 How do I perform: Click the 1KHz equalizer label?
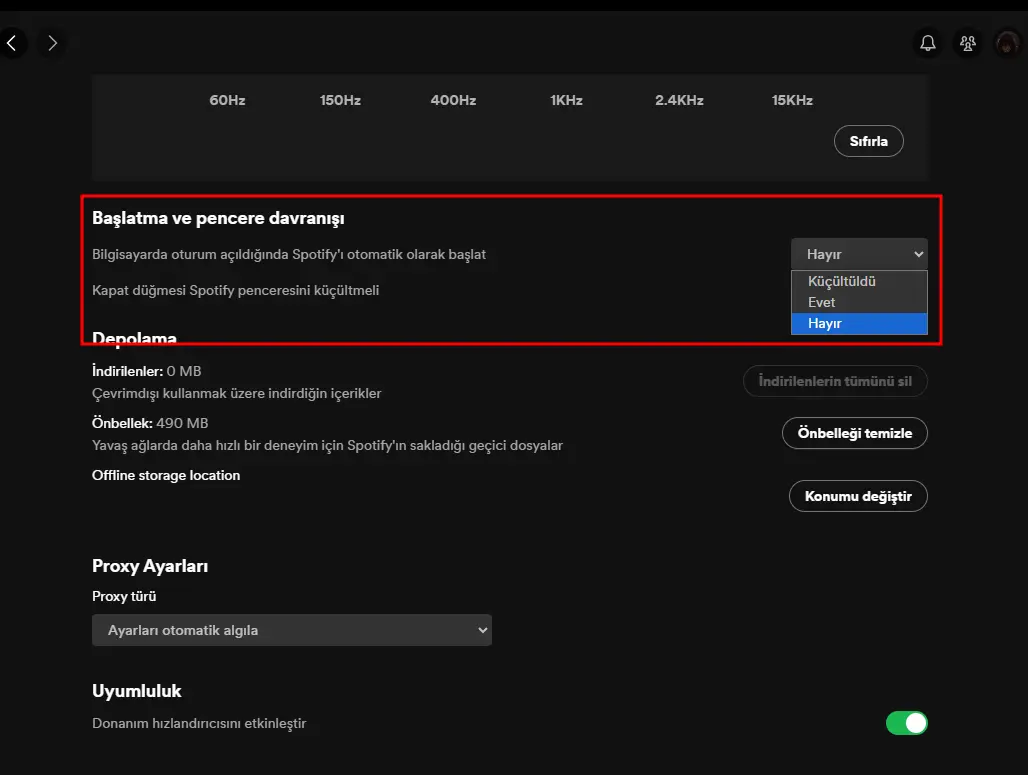566,100
